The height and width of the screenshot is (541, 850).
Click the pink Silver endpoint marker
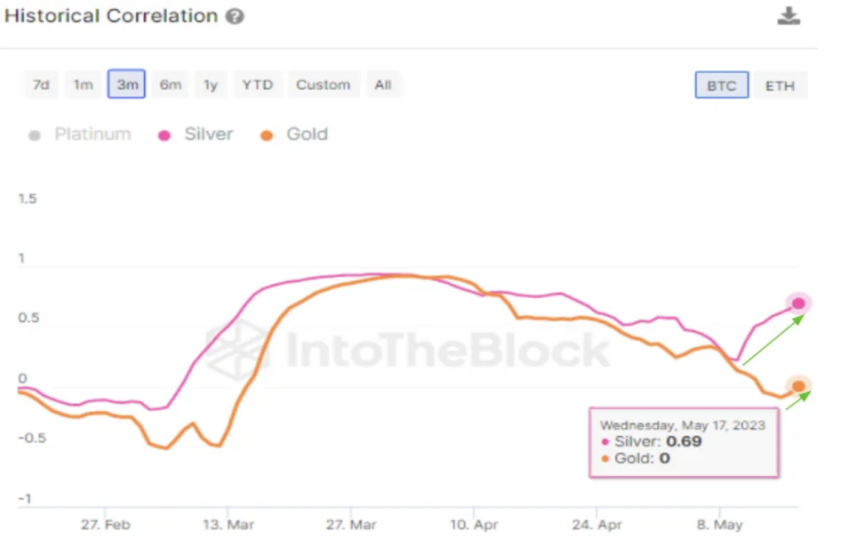click(x=799, y=304)
